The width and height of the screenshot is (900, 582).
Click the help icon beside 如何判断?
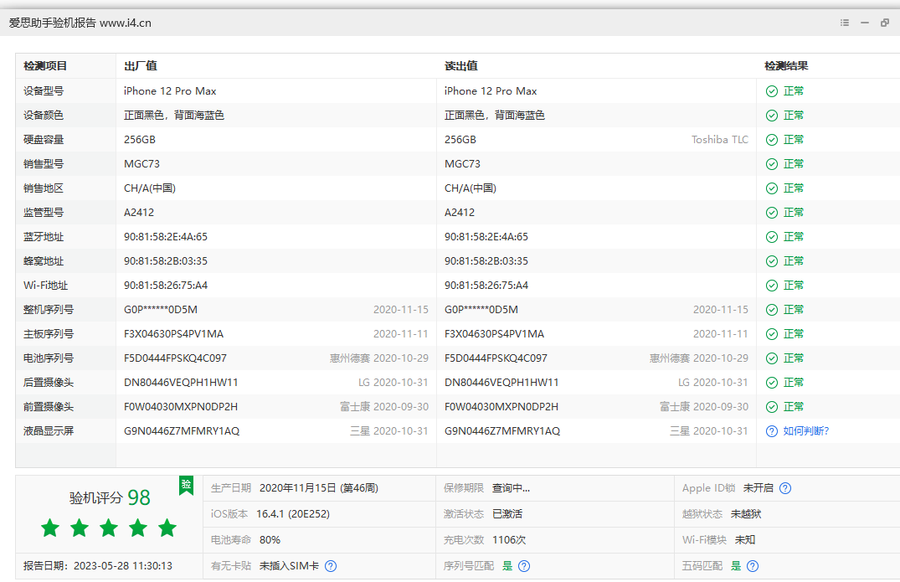[772, 431]
